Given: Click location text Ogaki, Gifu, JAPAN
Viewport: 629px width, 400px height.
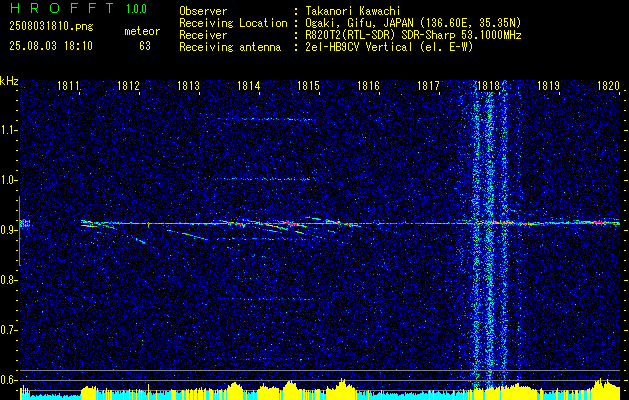Looking at the screenshot, I should click(x=359, y=23).
